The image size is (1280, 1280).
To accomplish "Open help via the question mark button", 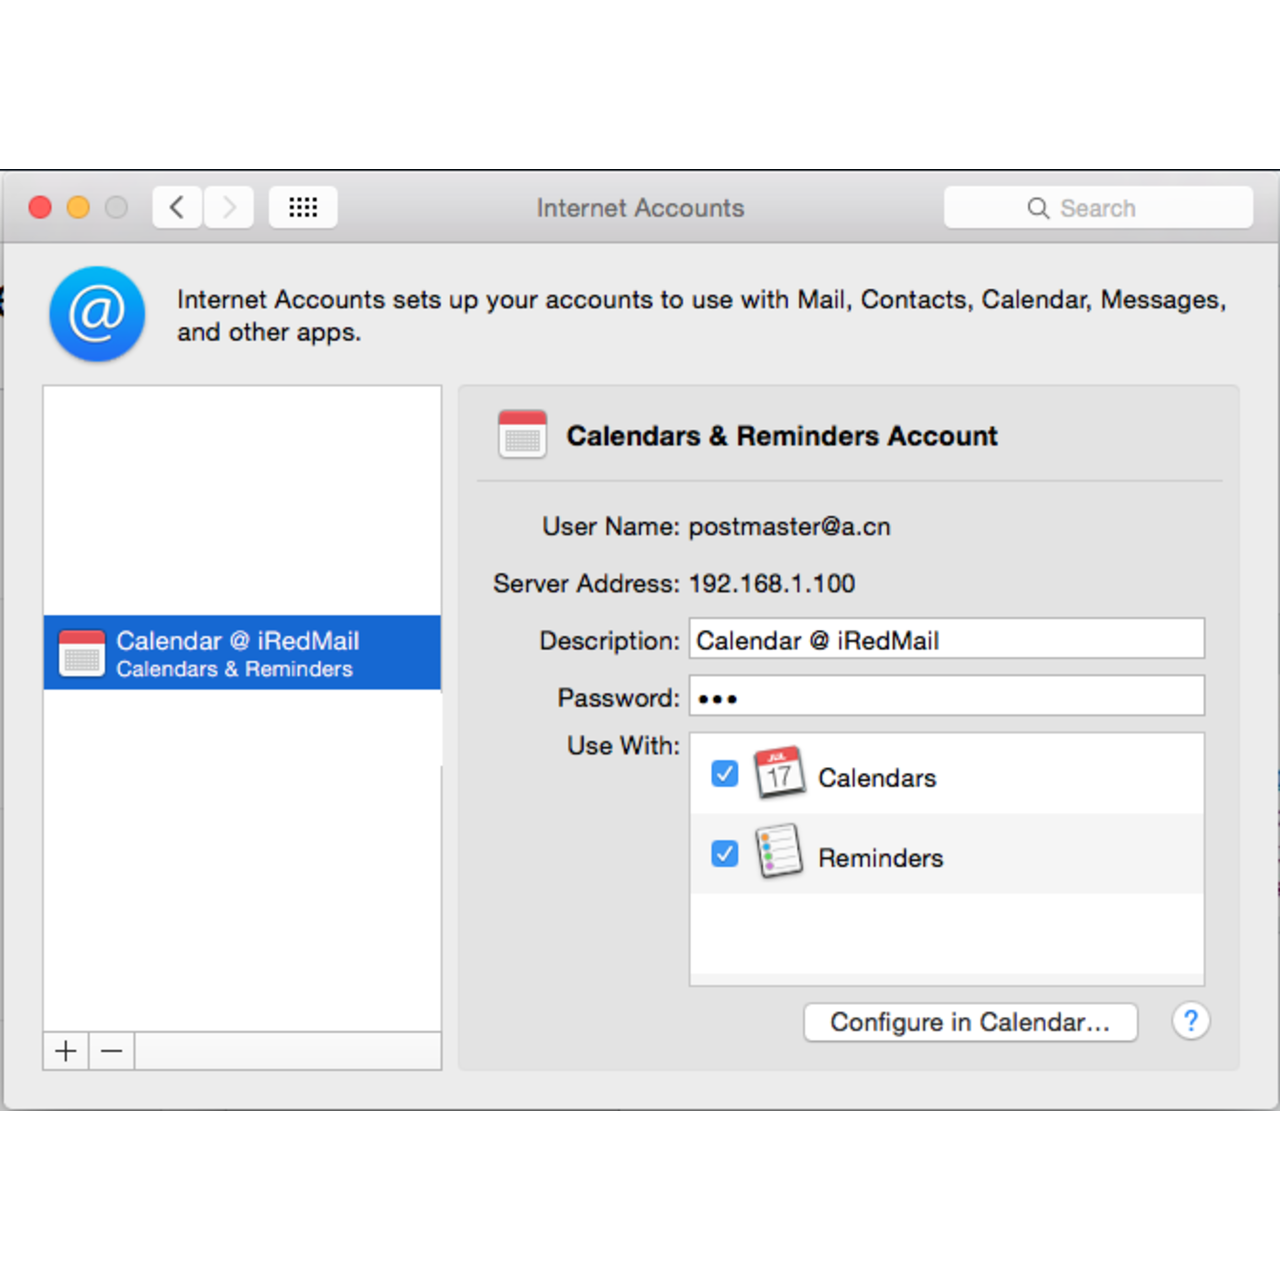I will coord(1191,1021).
